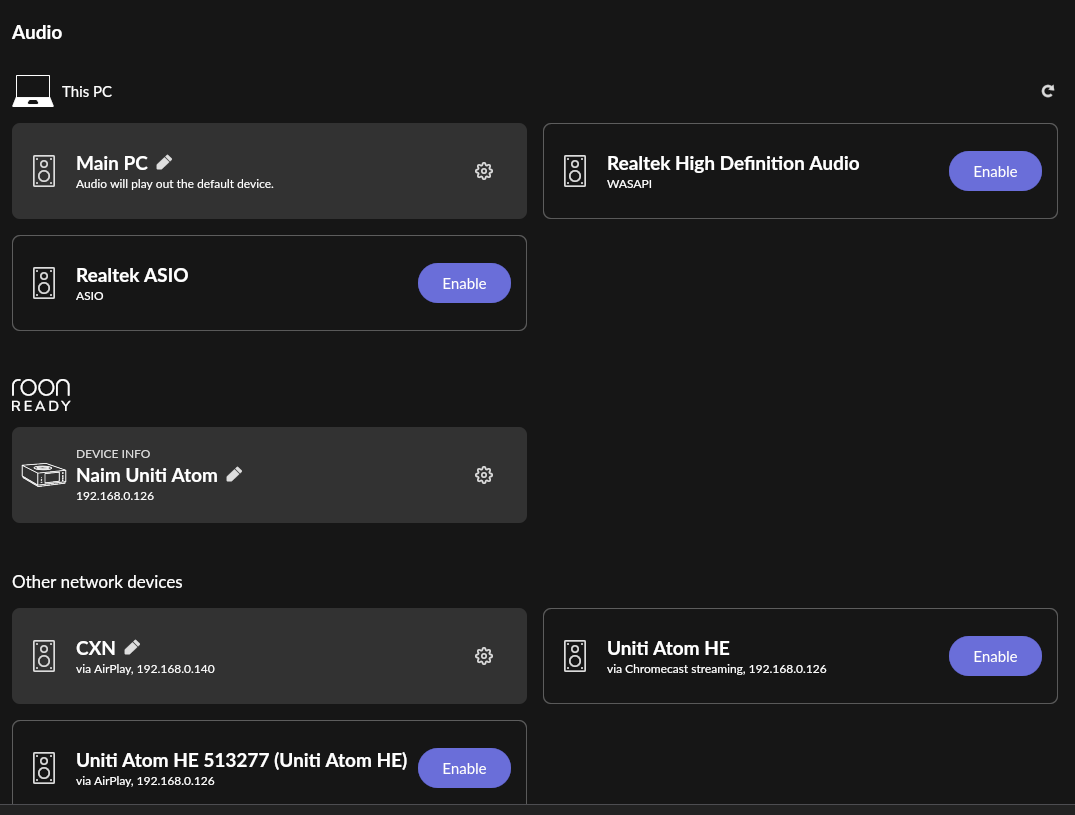This screenshot has height=815, width=1075.
Task: Open settings gear for Main PC
Action: click(x=484, y=171)
